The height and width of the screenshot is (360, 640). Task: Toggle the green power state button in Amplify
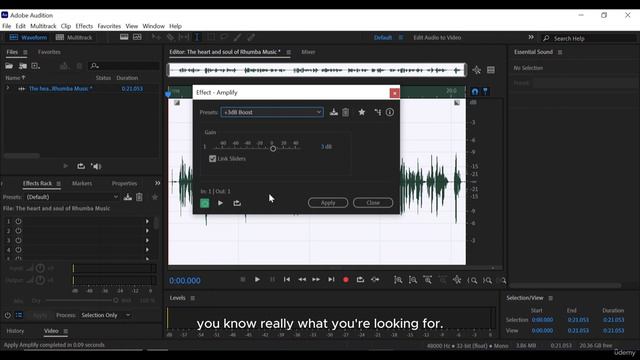pos(205,203)
